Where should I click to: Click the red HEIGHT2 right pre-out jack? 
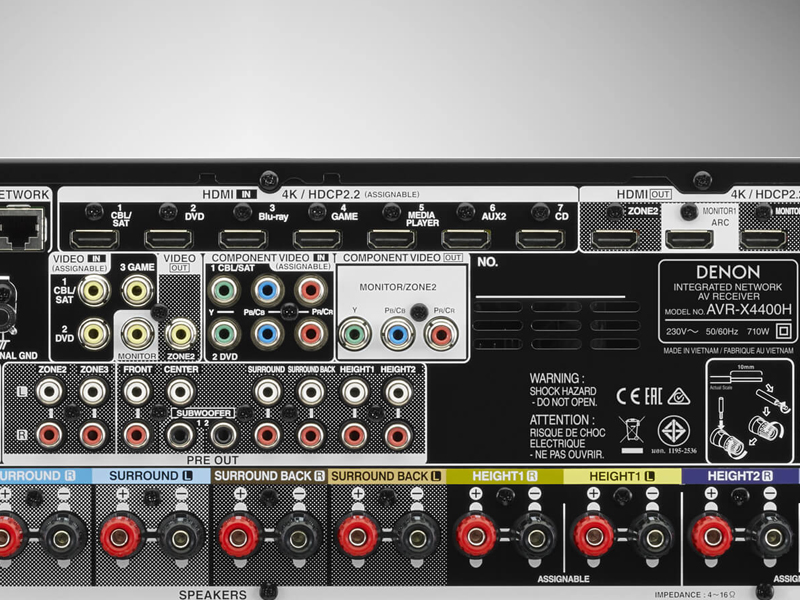point(397,435)
